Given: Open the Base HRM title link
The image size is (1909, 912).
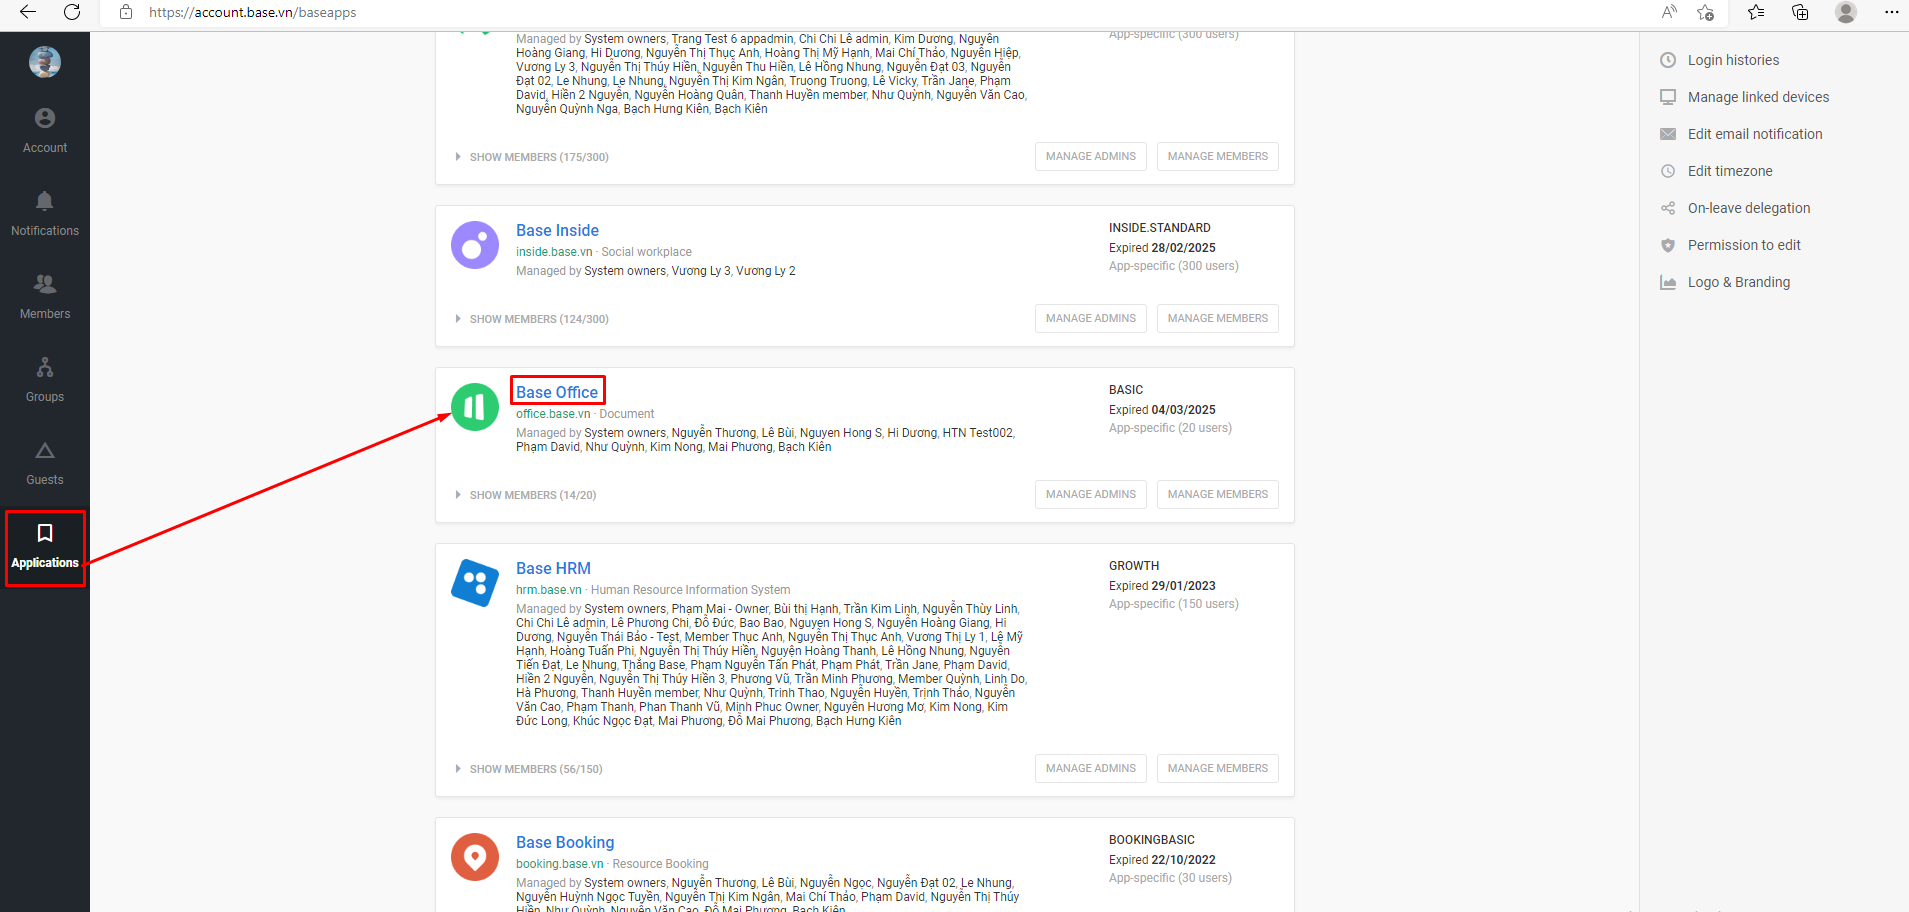Looking at the screenshot, I should click(x=553, y=568).
